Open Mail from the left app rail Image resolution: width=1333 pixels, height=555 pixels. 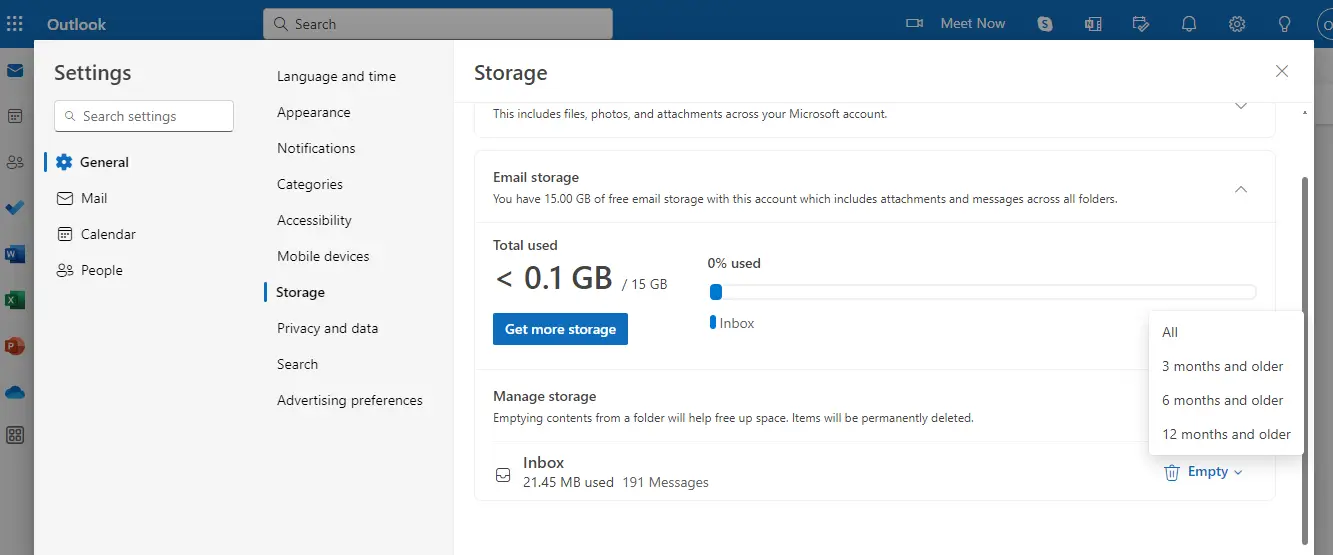[15, 71]
